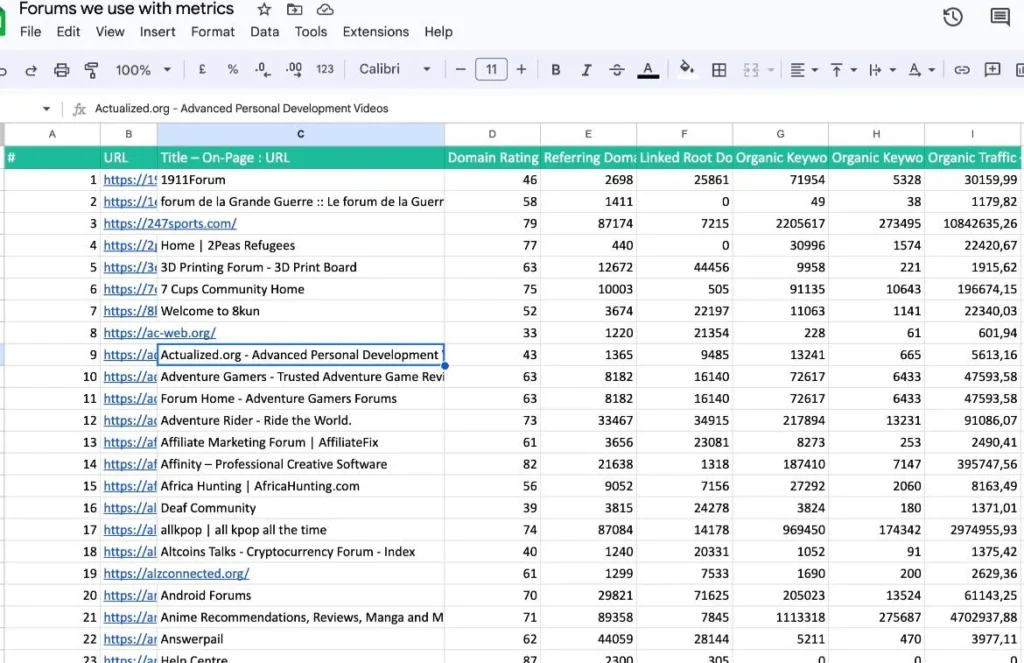Select cell 'Welcome to 8kun'
Screen dimensions: 1024x663
point(300,311)
